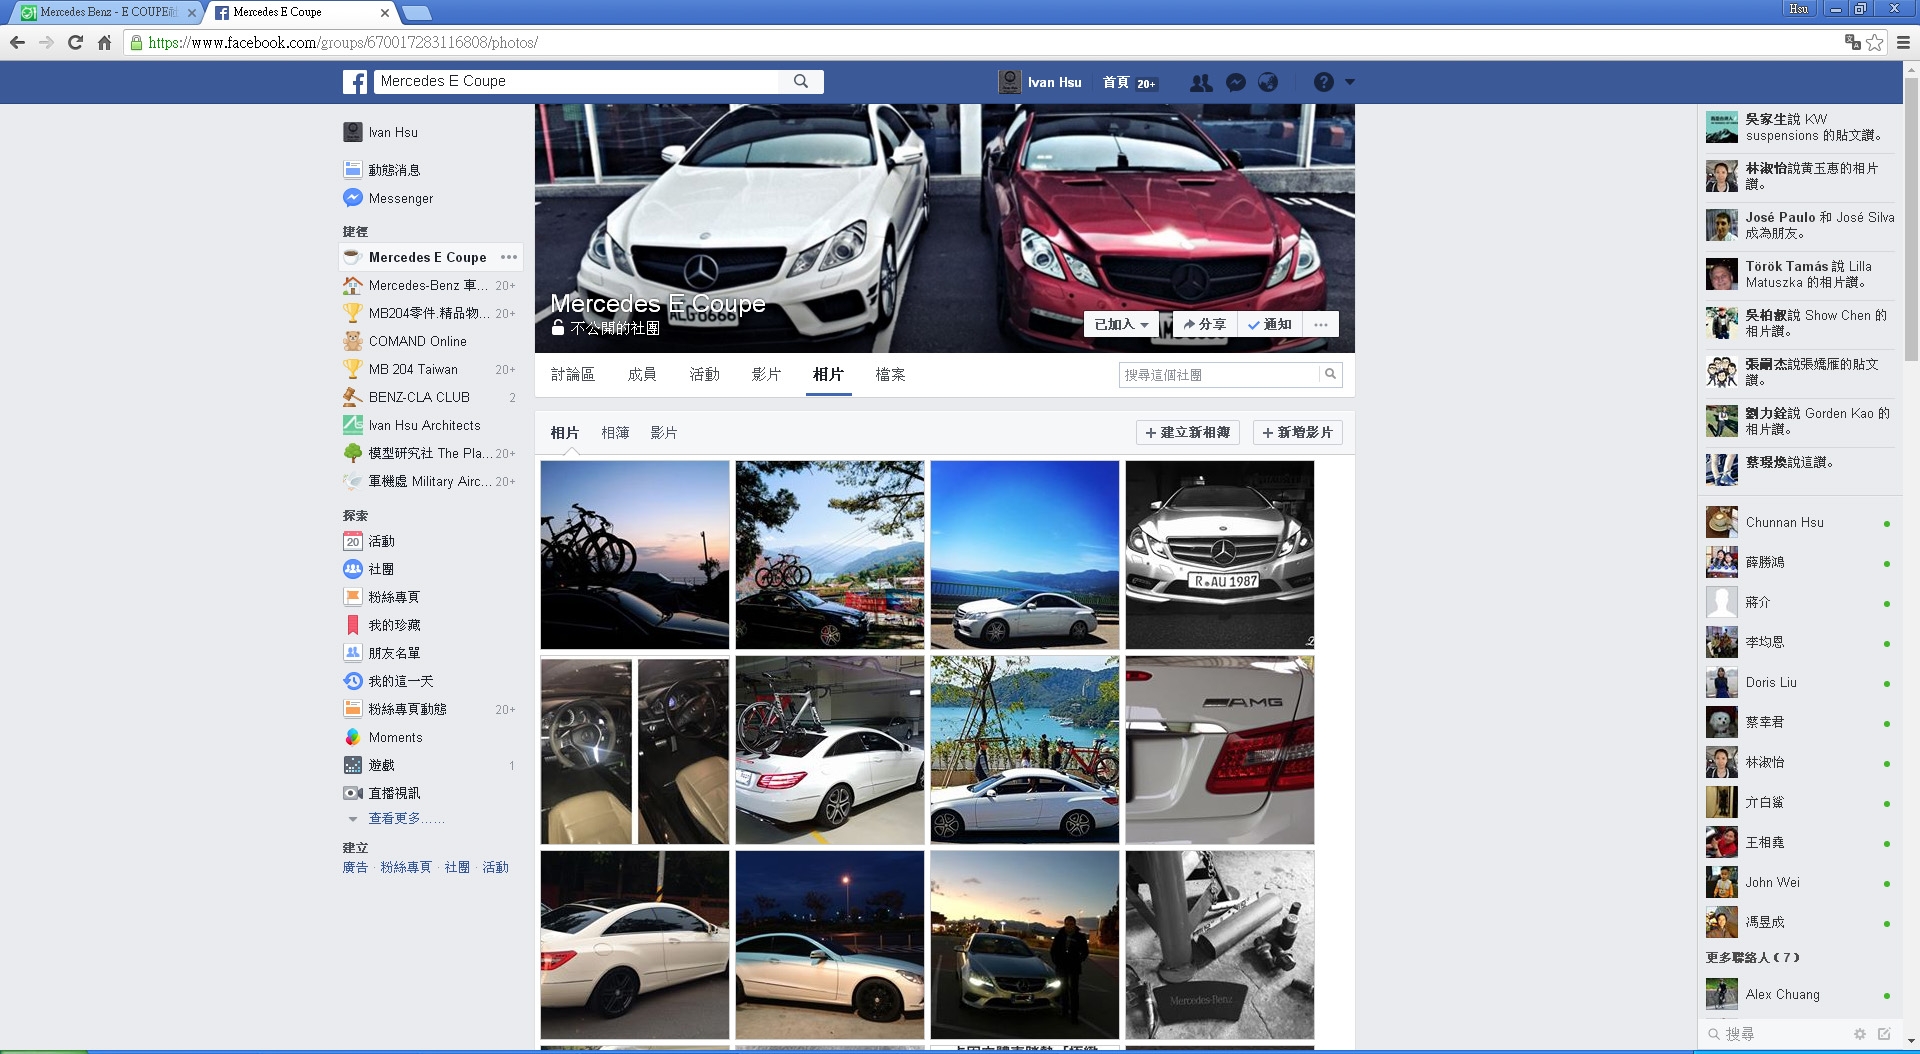Switch to 討論區 discussion tab
This screenshot has width=1920, height=1054.
(x=573, y=374)
